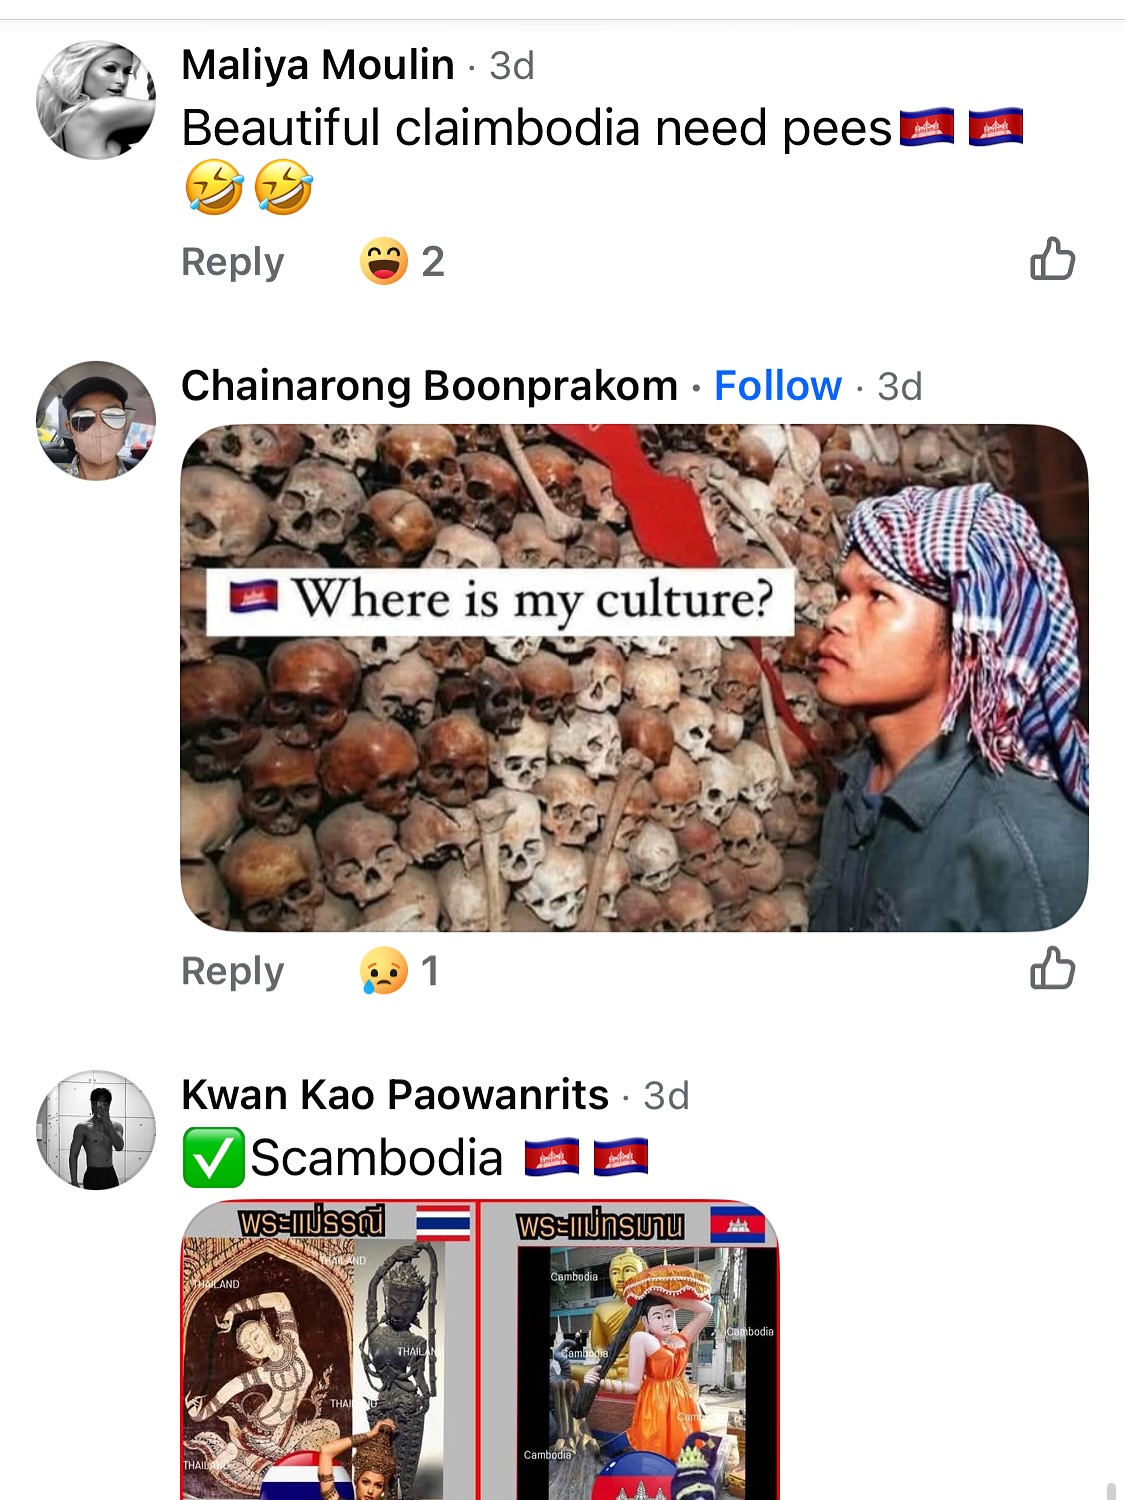Open the Cambodia statue comparison image
The width and height of the screenshot is (1125, 1500).
pyautogui.click(x=630, y=1350)
